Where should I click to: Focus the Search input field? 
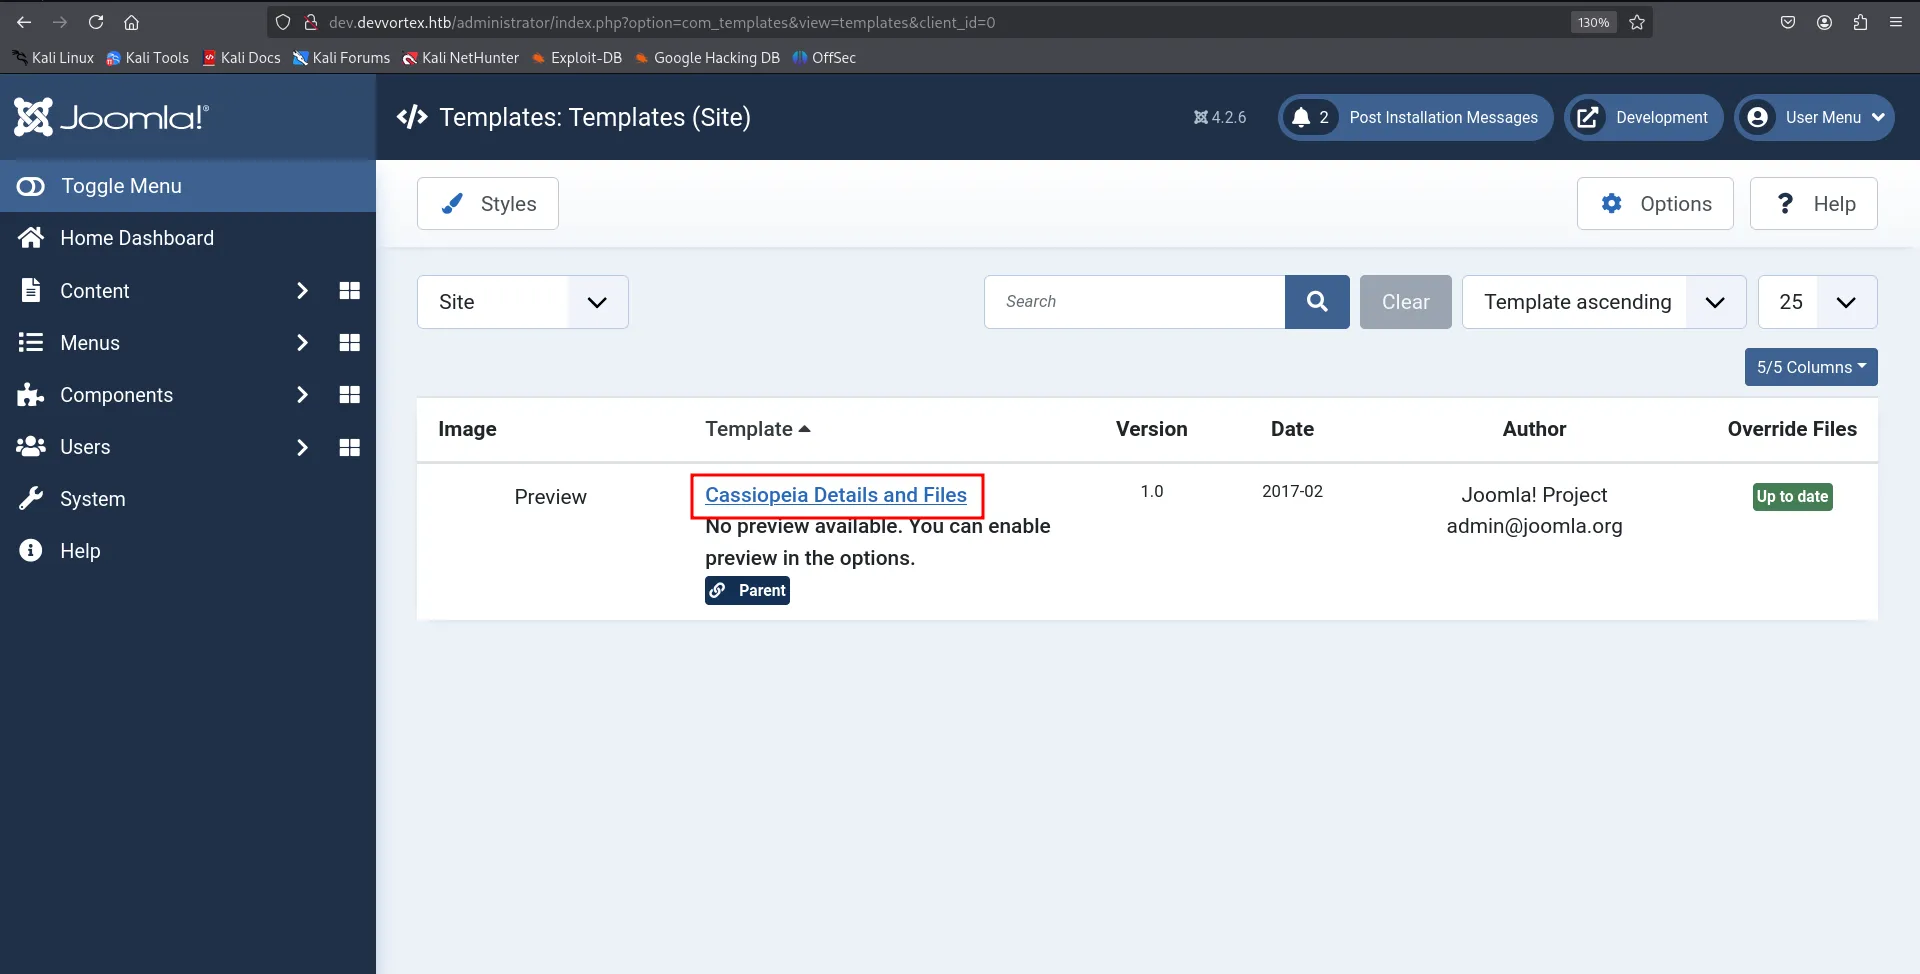[1135, 302]
